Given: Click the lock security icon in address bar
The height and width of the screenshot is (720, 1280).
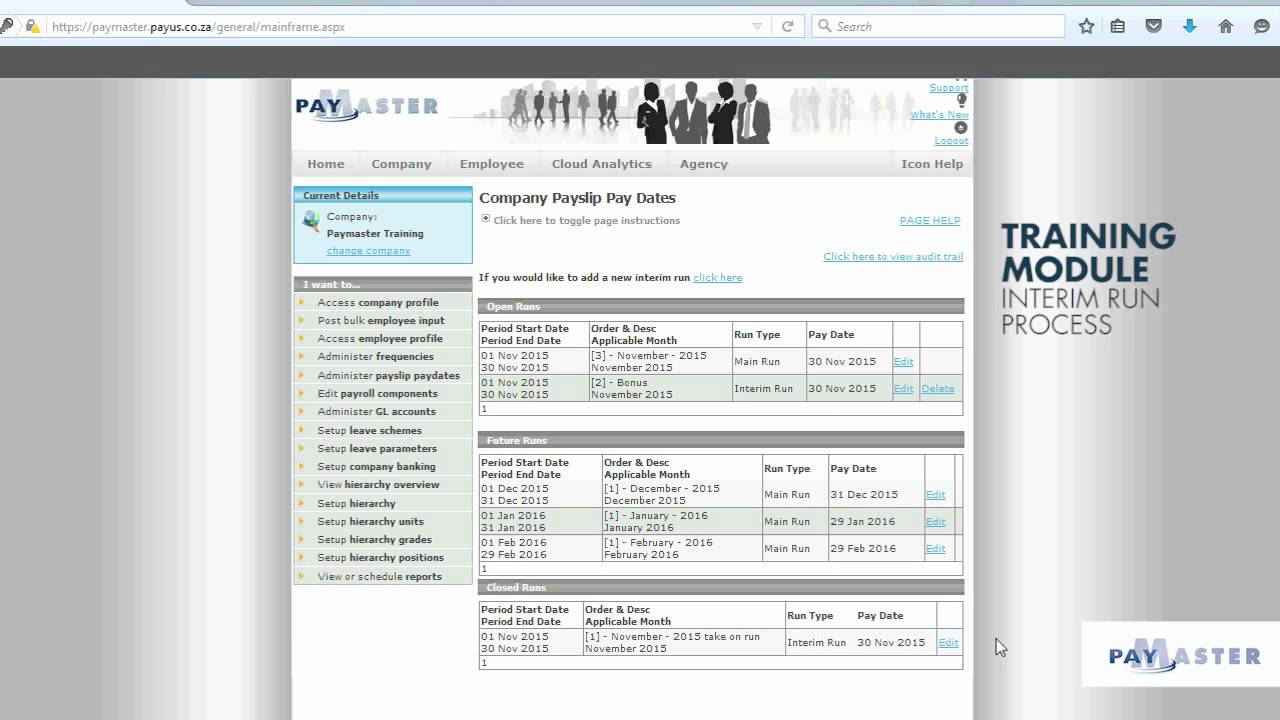Looking at the screenshot, I should [32, 27].
